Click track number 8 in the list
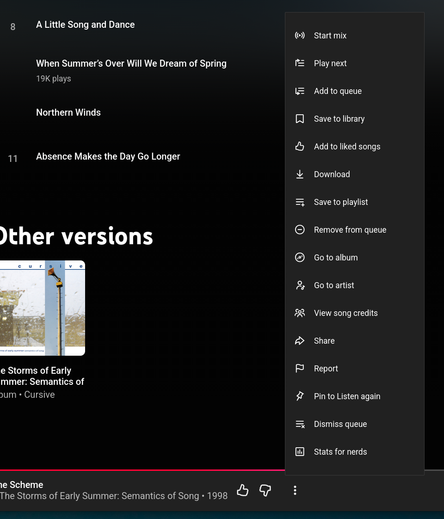Viewport: 444px width, 519px height. 13,27
